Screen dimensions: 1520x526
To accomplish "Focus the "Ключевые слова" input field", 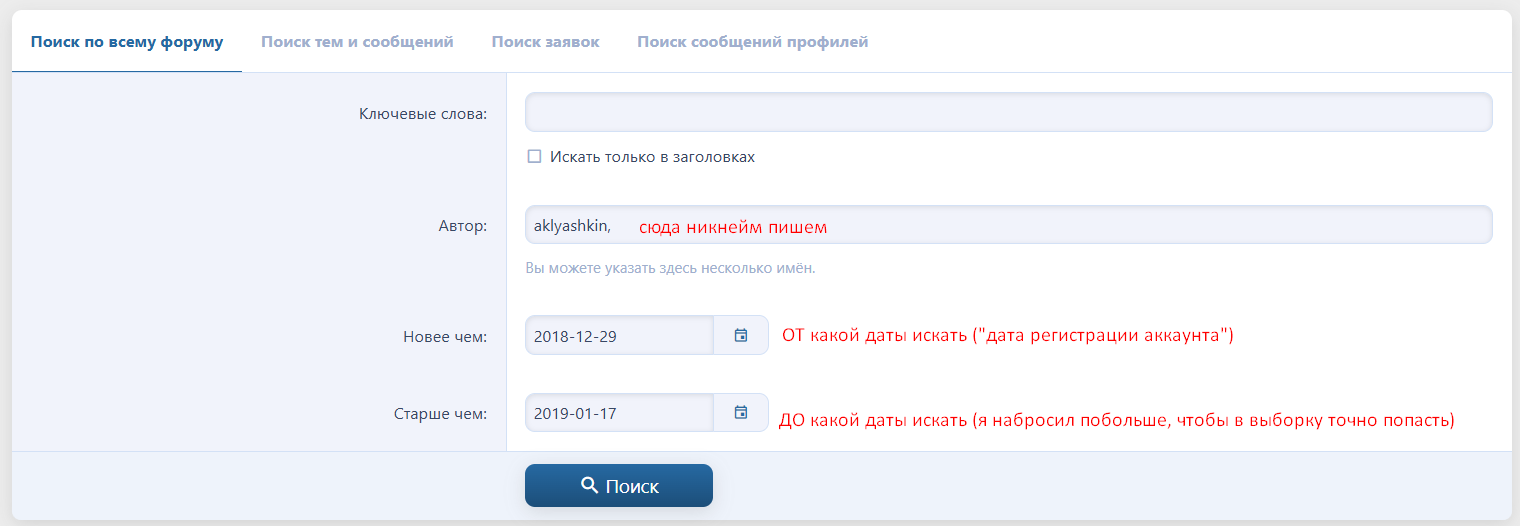I will point(1008,112).
